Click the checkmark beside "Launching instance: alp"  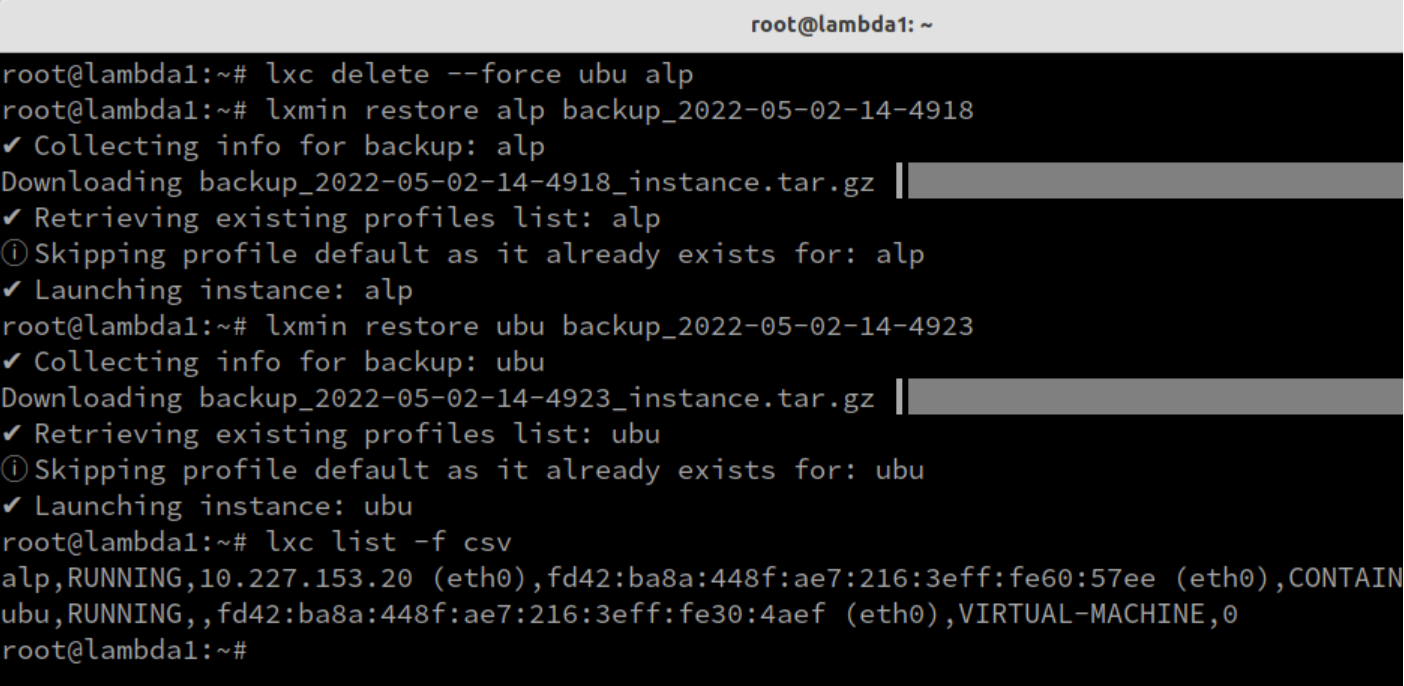11,290
